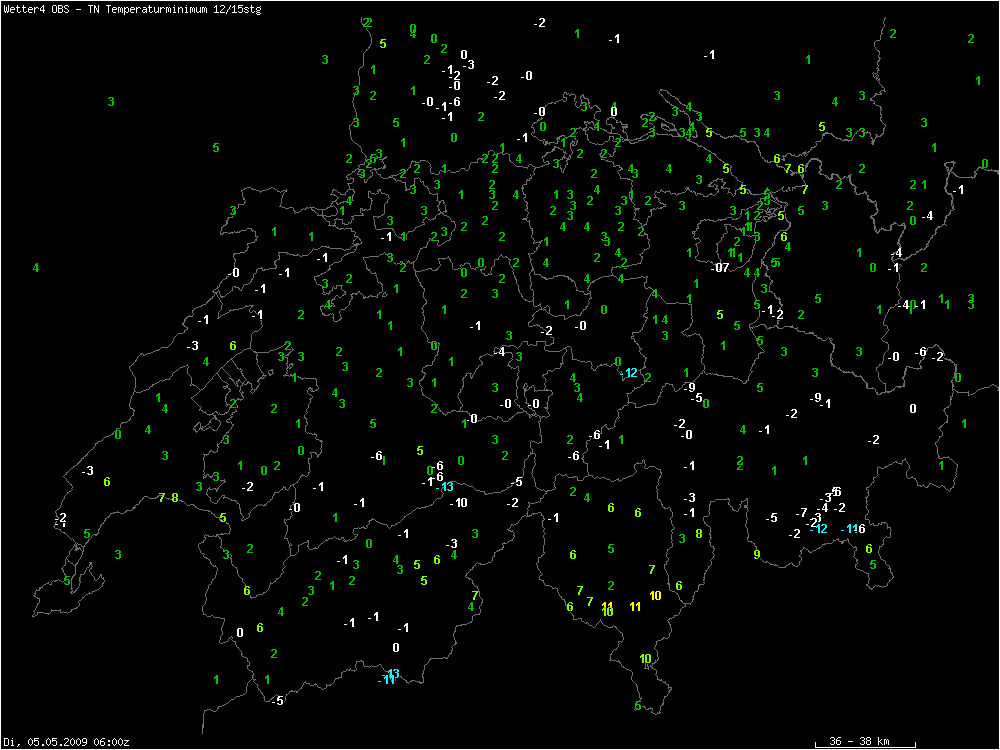This screenshot has height=750, width=1000.
Task: Click the lone yellow 9 station value
Action: pyautogui.click(x=757, y=554)
